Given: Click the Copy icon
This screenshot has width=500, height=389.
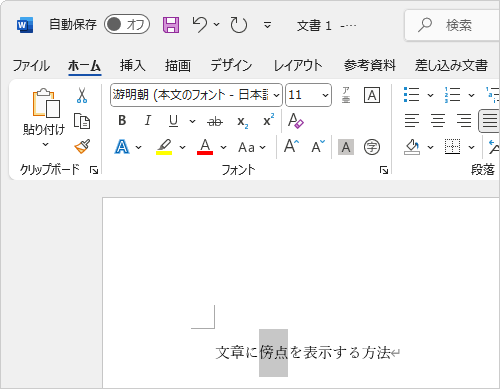Looking at the screenshot, I should click(82, 121).
